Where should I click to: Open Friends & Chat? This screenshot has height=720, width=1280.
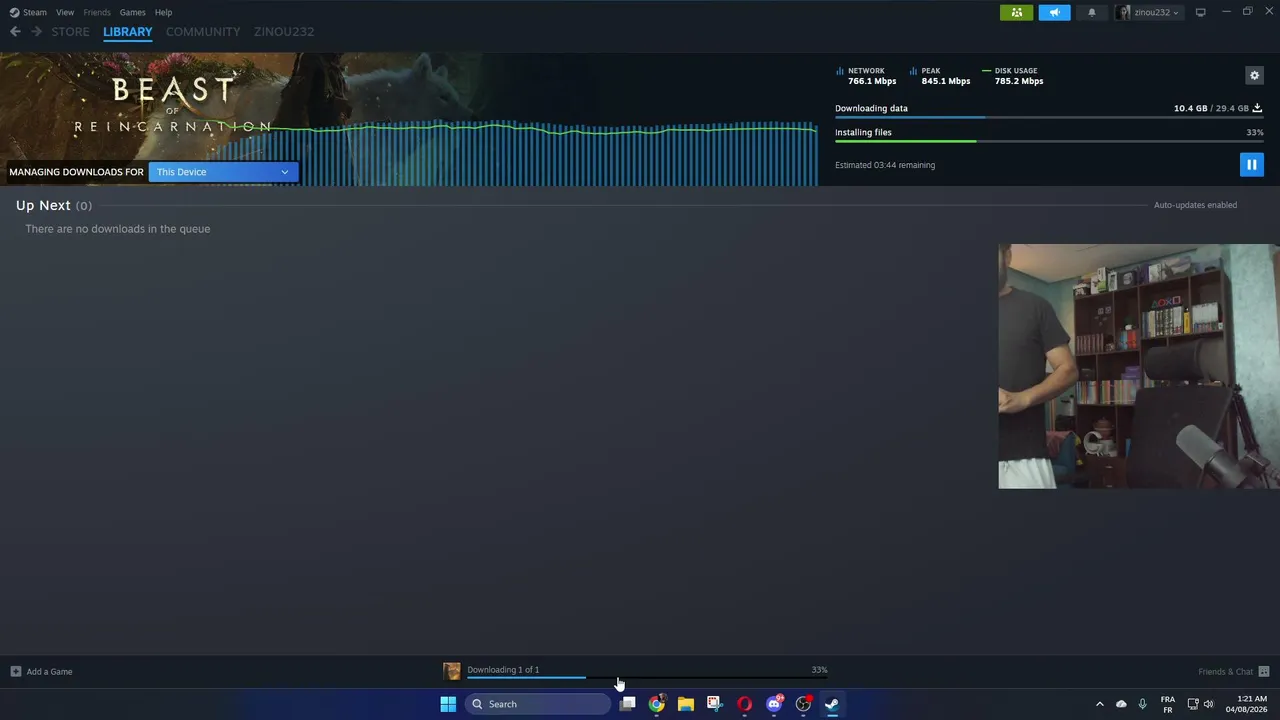pos(1225,671)
